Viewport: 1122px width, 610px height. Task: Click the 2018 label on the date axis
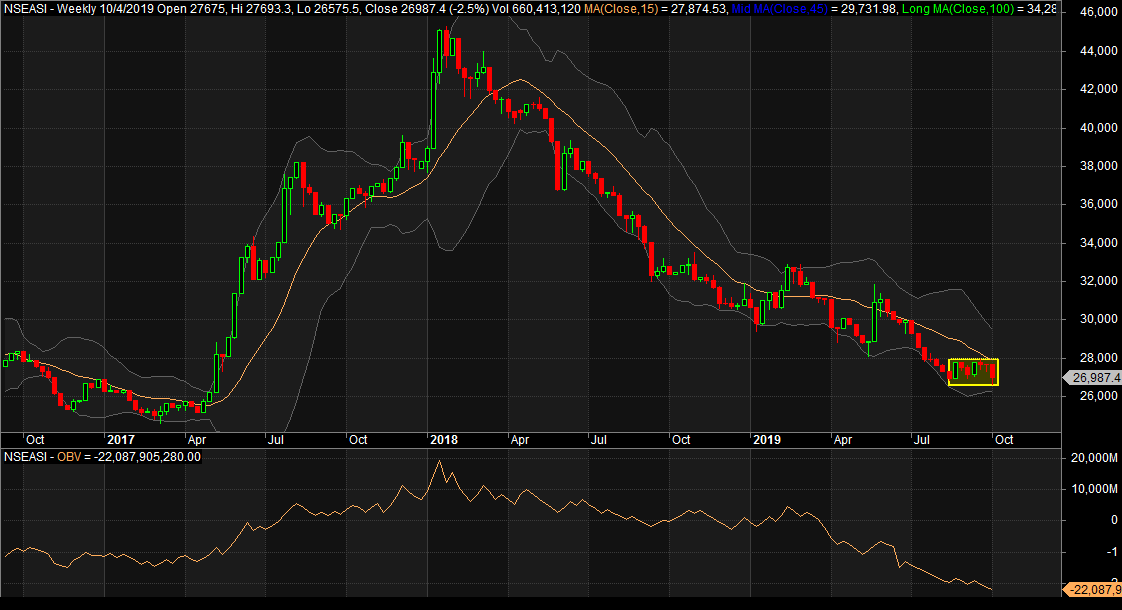(444, 439)
